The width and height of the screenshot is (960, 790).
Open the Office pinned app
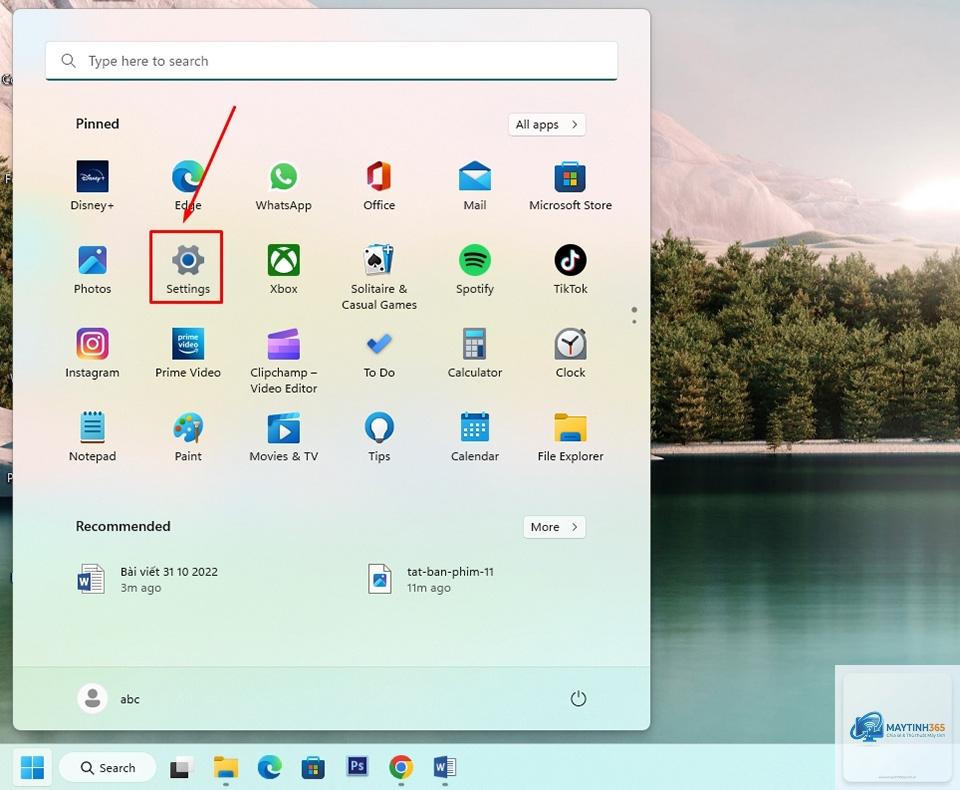pos(379,186)
